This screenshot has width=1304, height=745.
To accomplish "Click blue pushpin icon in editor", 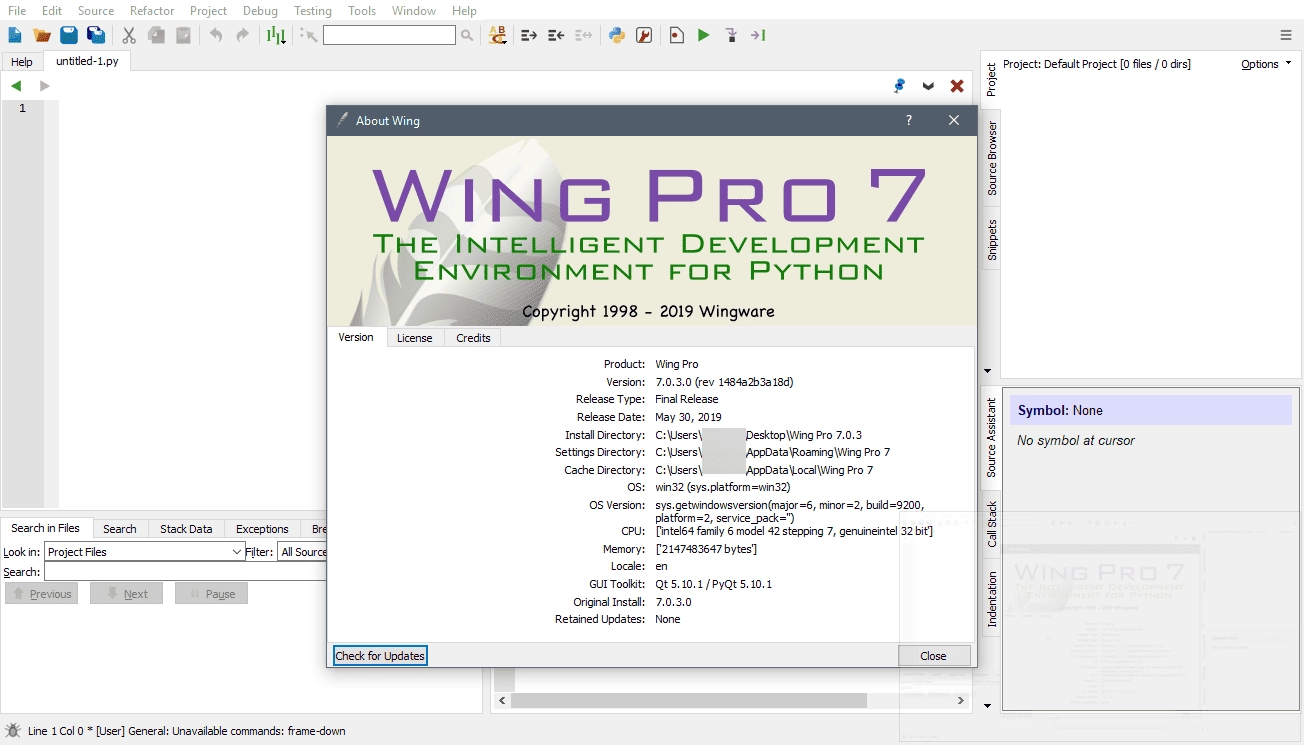I will pyautogui.click(x=899, y=86).
